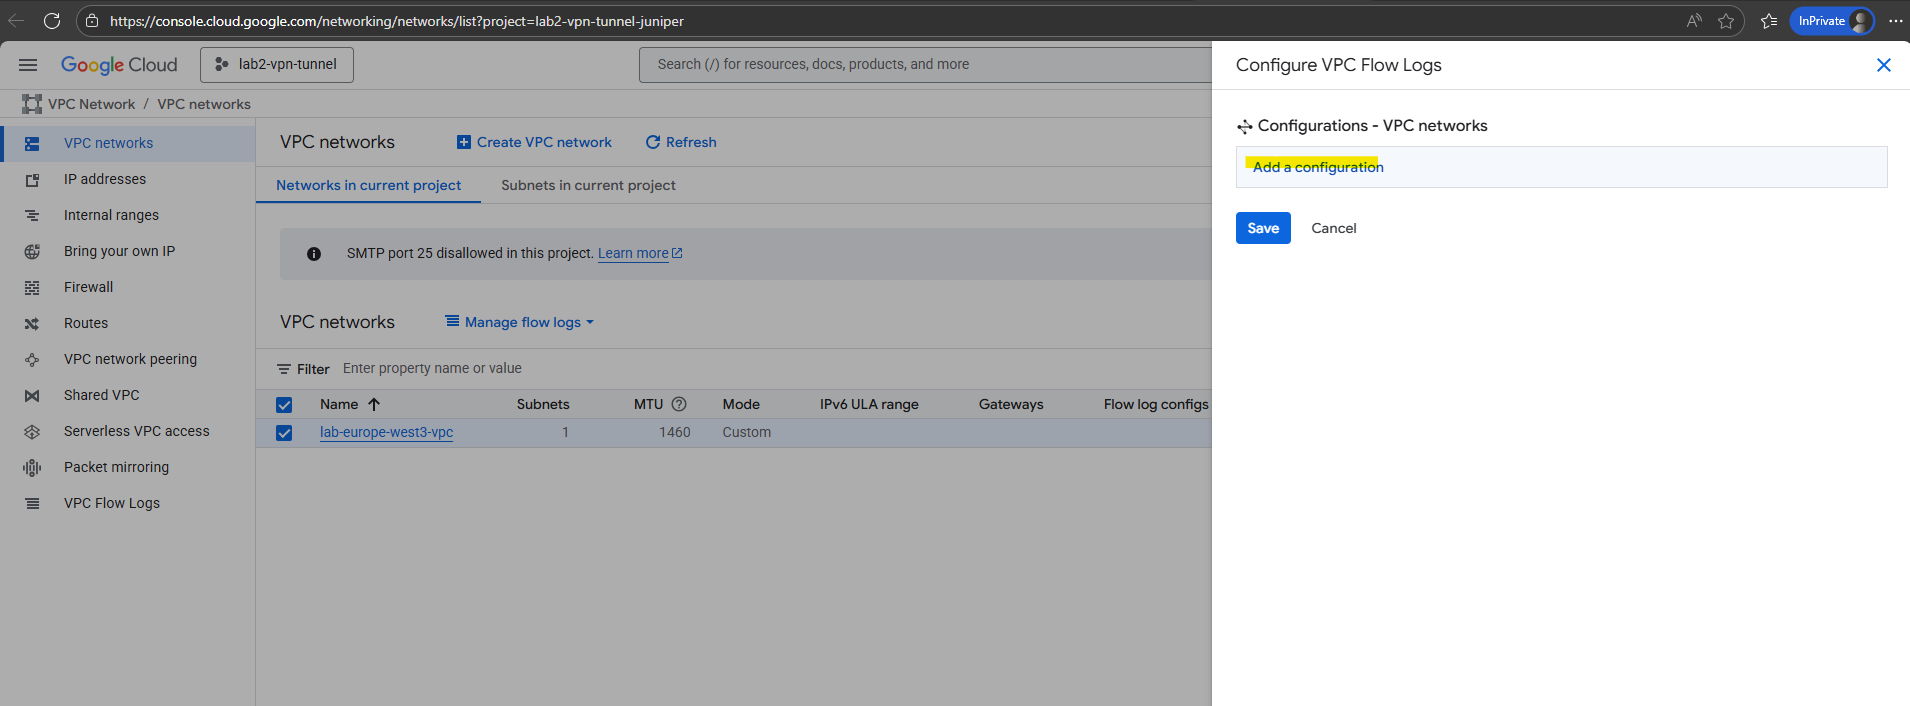Click the Packet mirroring sidebar icon
Image resolution: width=1910 pixels, height=706 pixels.
(32, 468)
